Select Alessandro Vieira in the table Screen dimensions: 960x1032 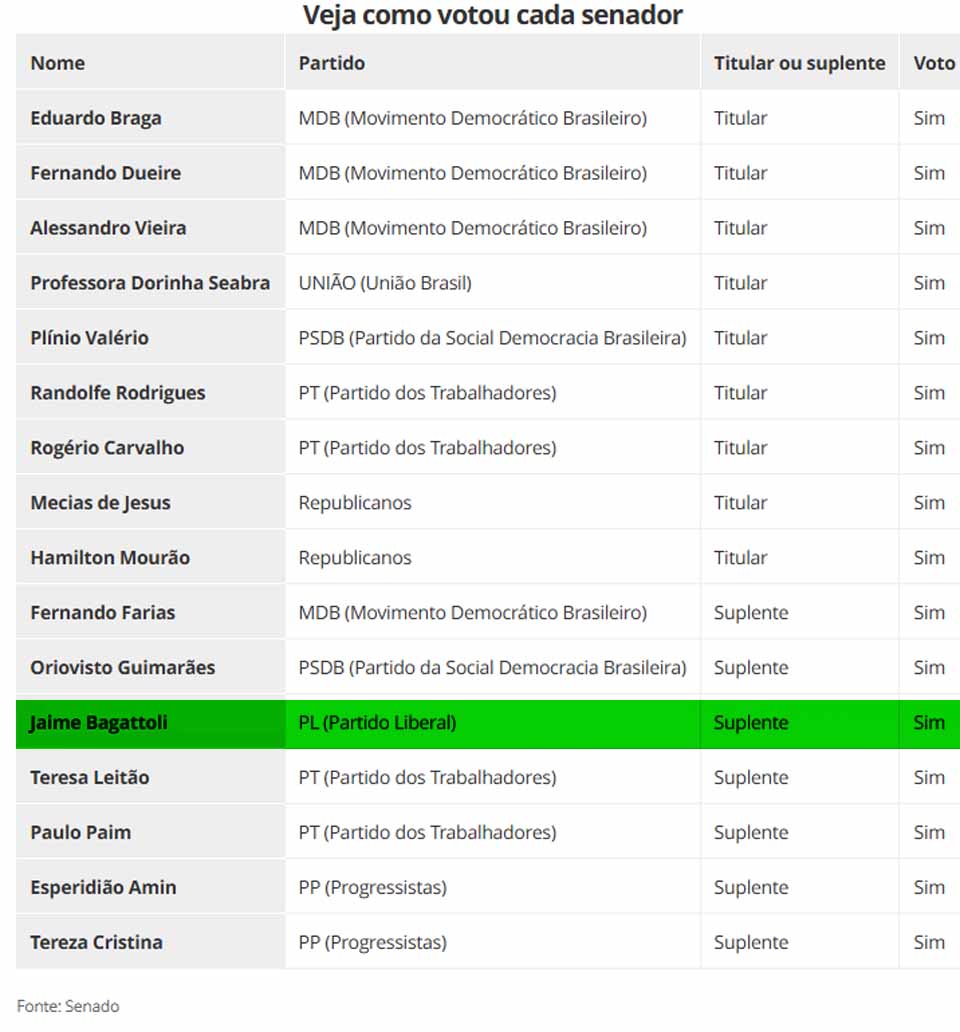(x=108, y=228)
